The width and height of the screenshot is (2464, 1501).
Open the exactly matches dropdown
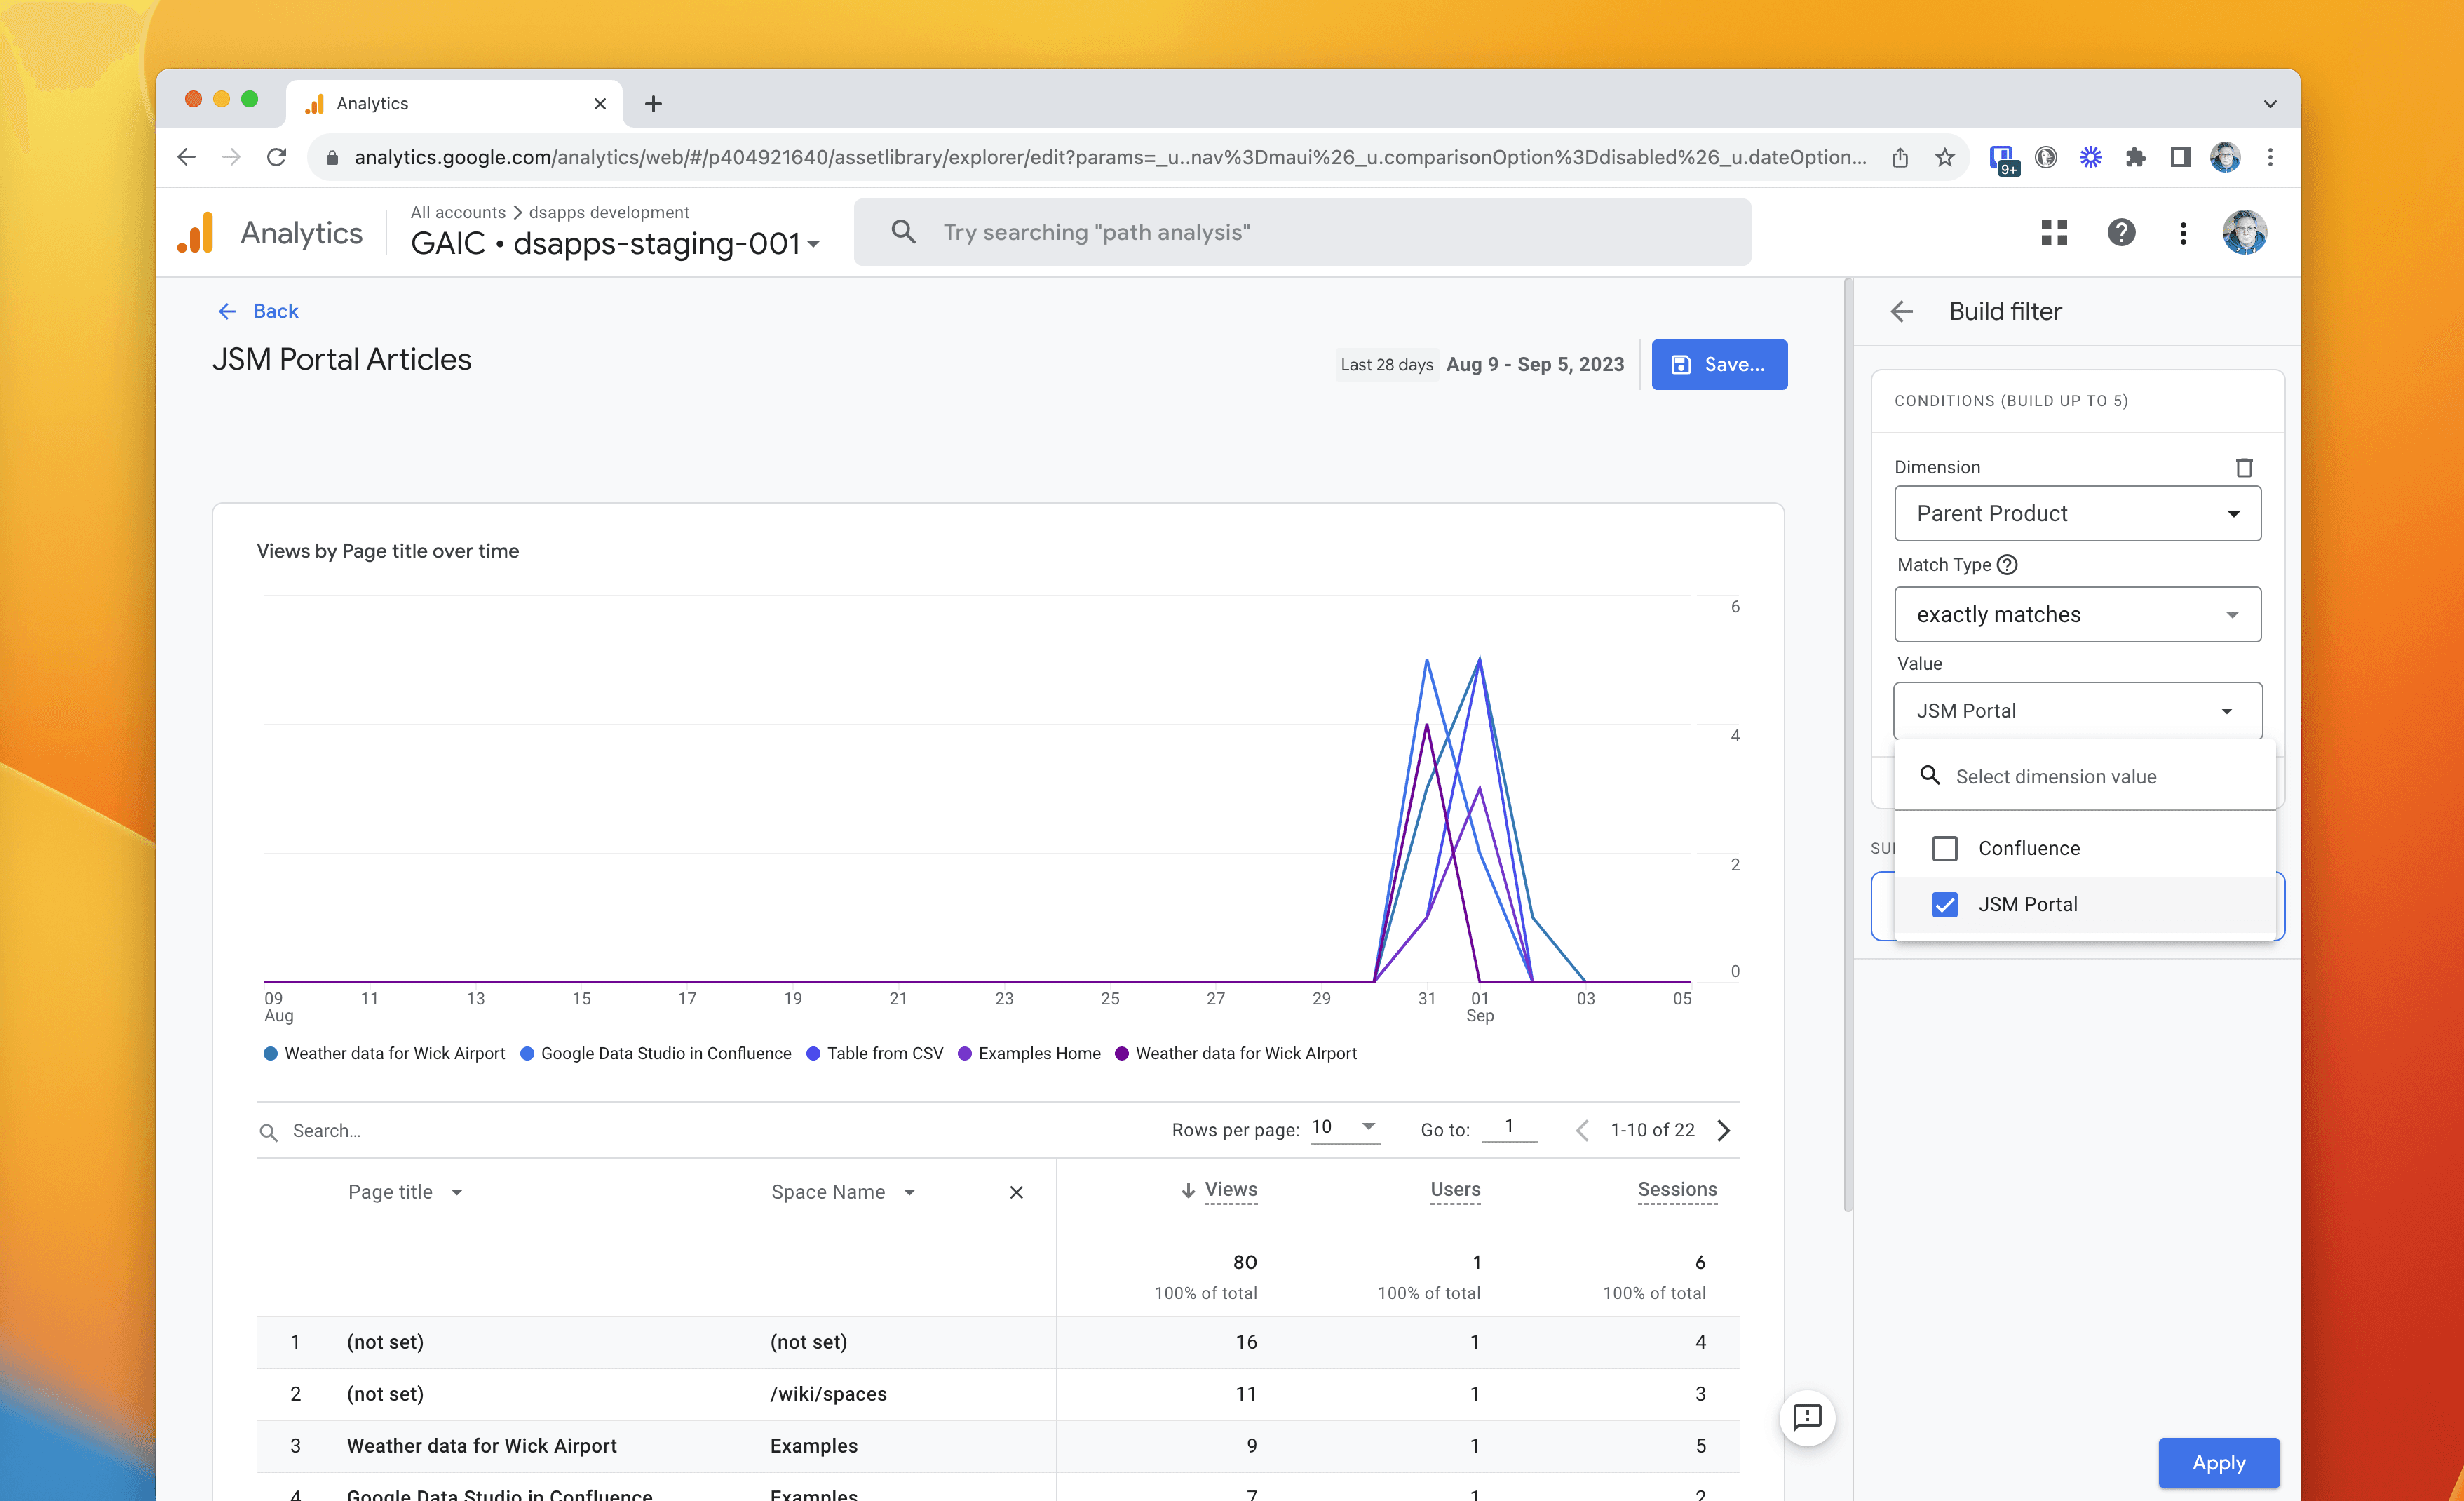pos(2077,614)
